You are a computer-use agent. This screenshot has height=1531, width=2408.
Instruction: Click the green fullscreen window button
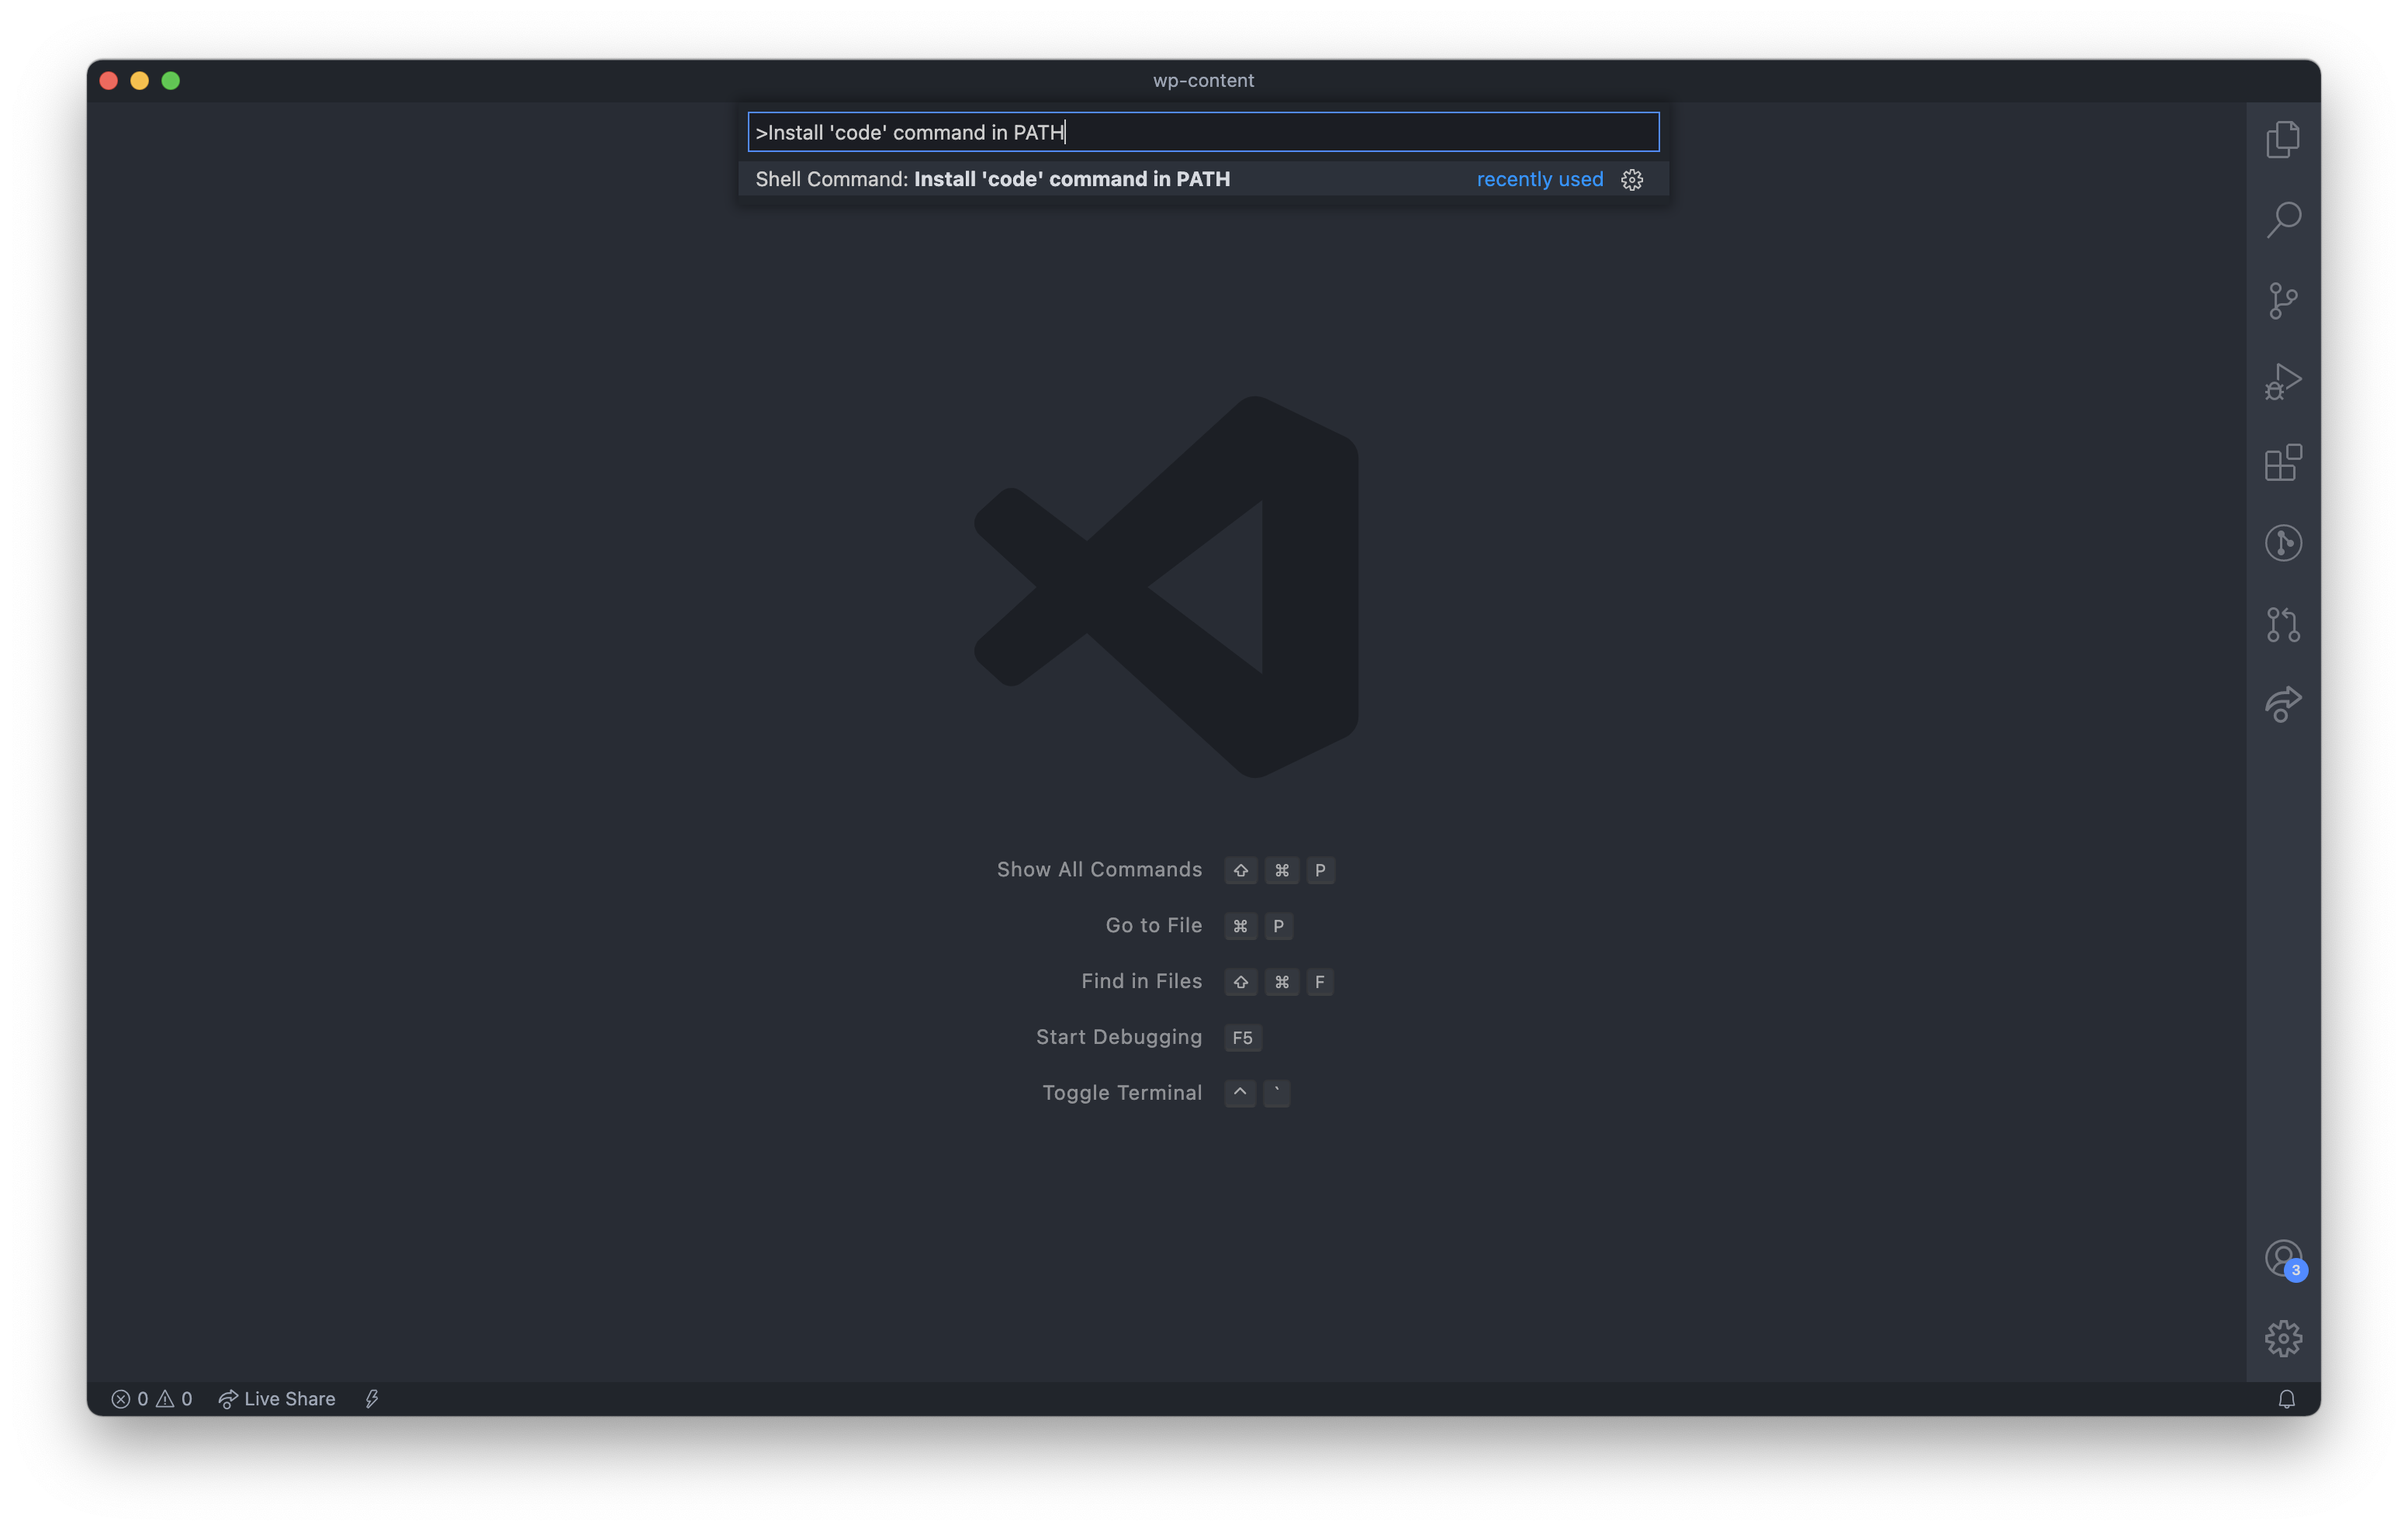tap(171, 81)
